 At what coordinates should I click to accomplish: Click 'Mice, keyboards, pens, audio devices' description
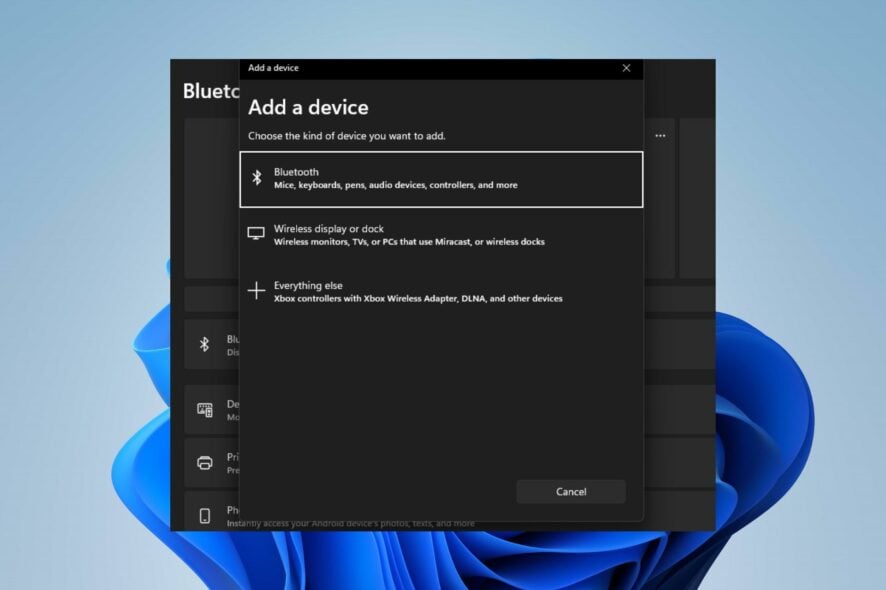(396, 185)
